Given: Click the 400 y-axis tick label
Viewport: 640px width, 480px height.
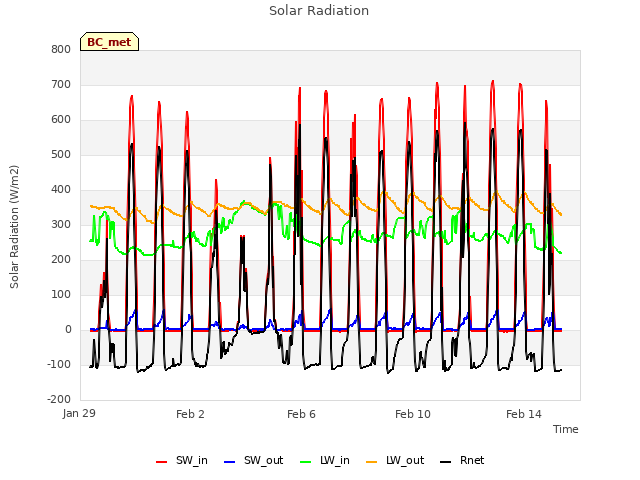Looking at the screenshot, I should point(61,190).
